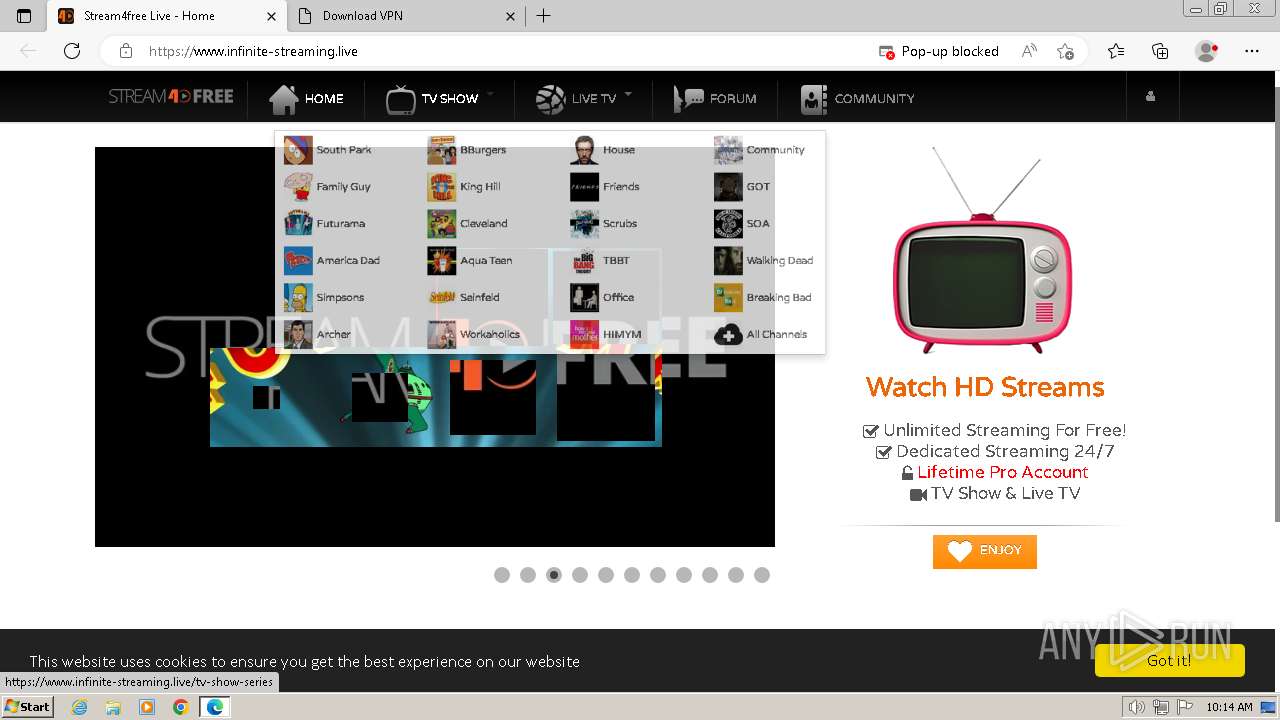
Task: Click the ENJOY button
Action: 985,551
